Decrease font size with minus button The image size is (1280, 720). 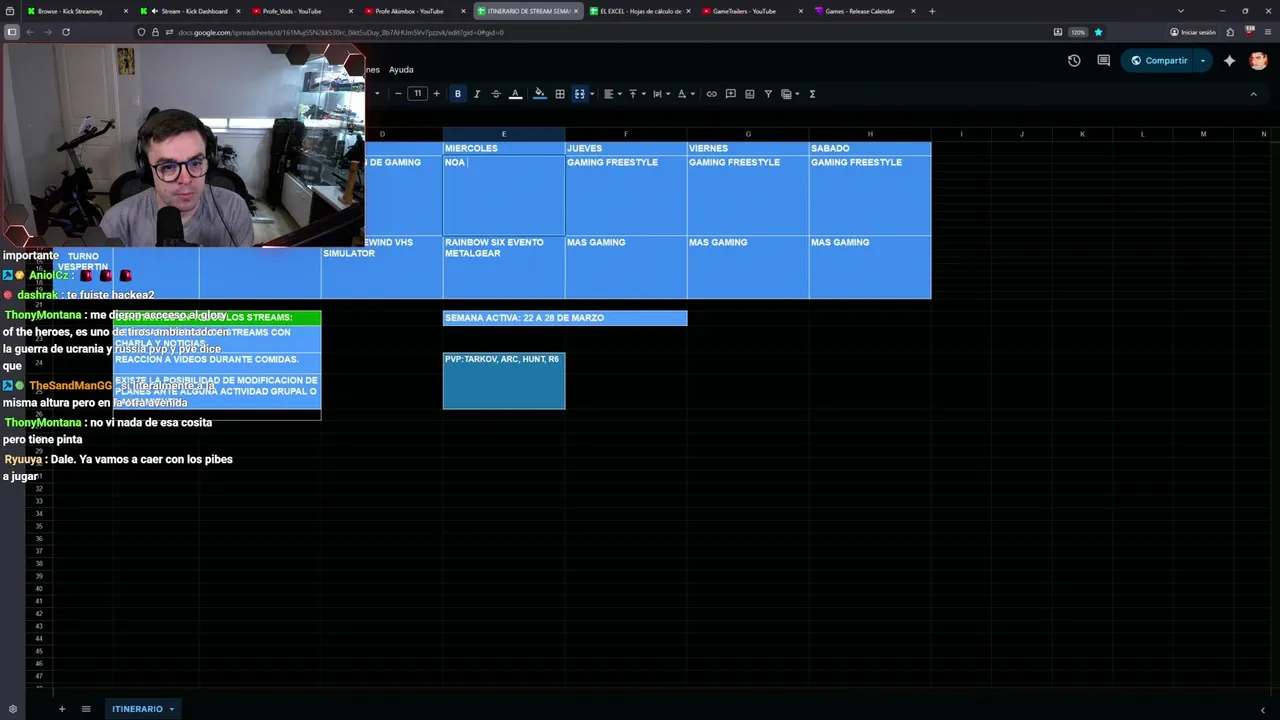pyautogui.click(x=398, y=94)
